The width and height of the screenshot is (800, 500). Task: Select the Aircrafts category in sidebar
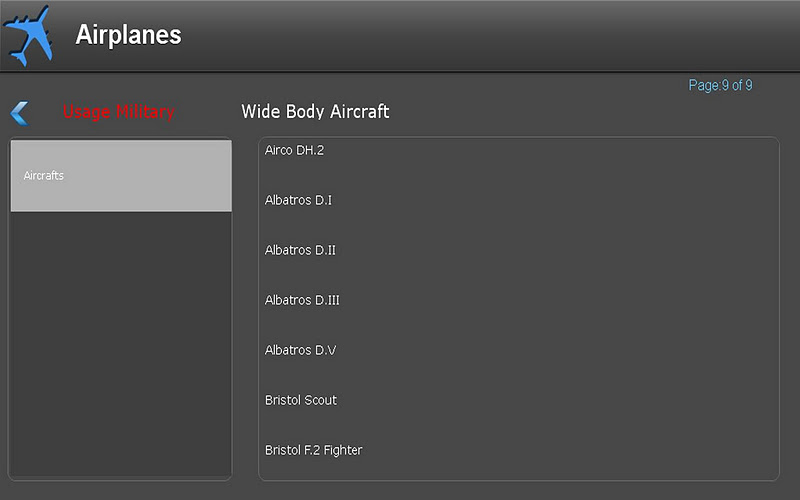tap(121, 176)
